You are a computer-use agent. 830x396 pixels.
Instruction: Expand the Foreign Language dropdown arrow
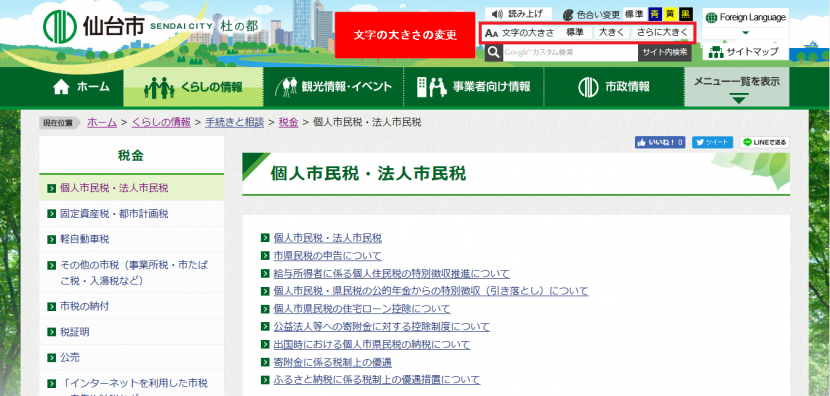tap(745, 32)
